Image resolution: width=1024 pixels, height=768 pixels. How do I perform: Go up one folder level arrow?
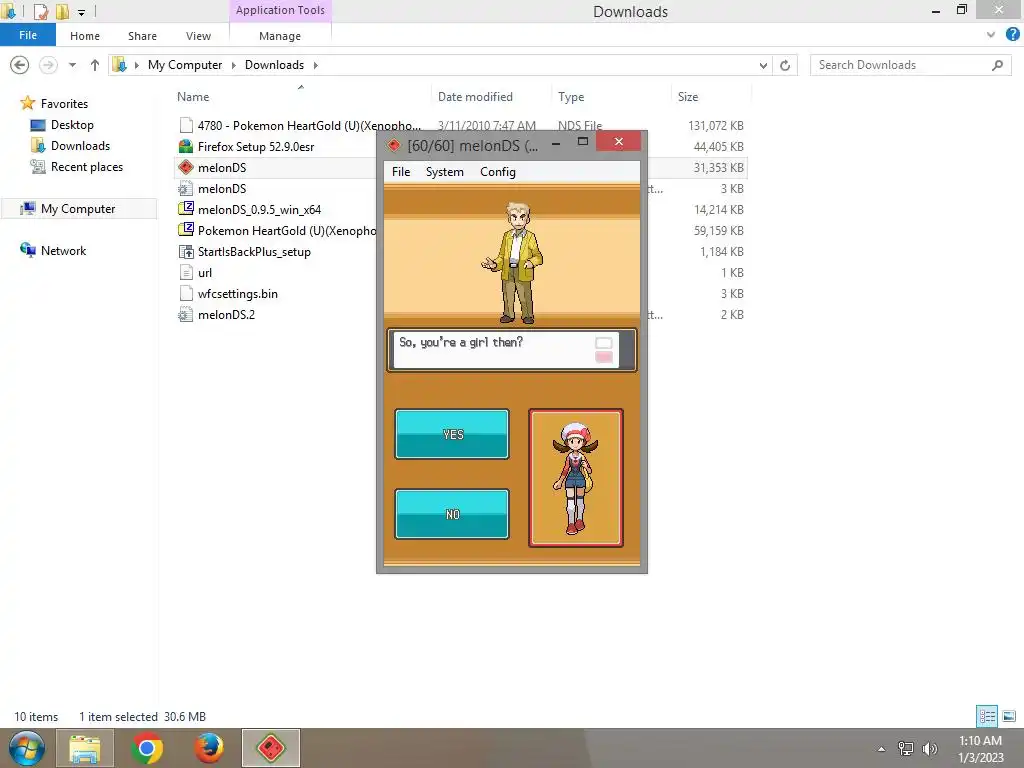(x=95, y=65)
